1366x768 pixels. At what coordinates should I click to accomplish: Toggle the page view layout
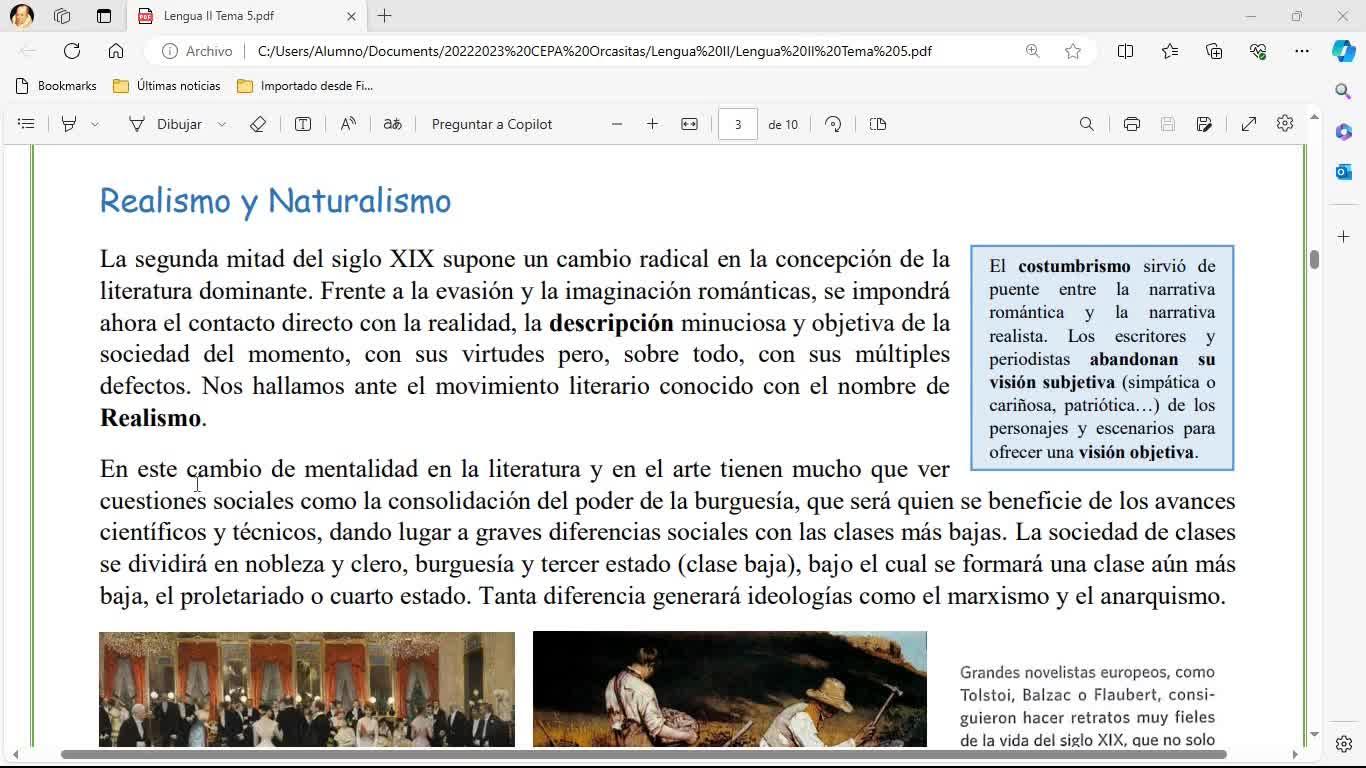coord(878,124)
